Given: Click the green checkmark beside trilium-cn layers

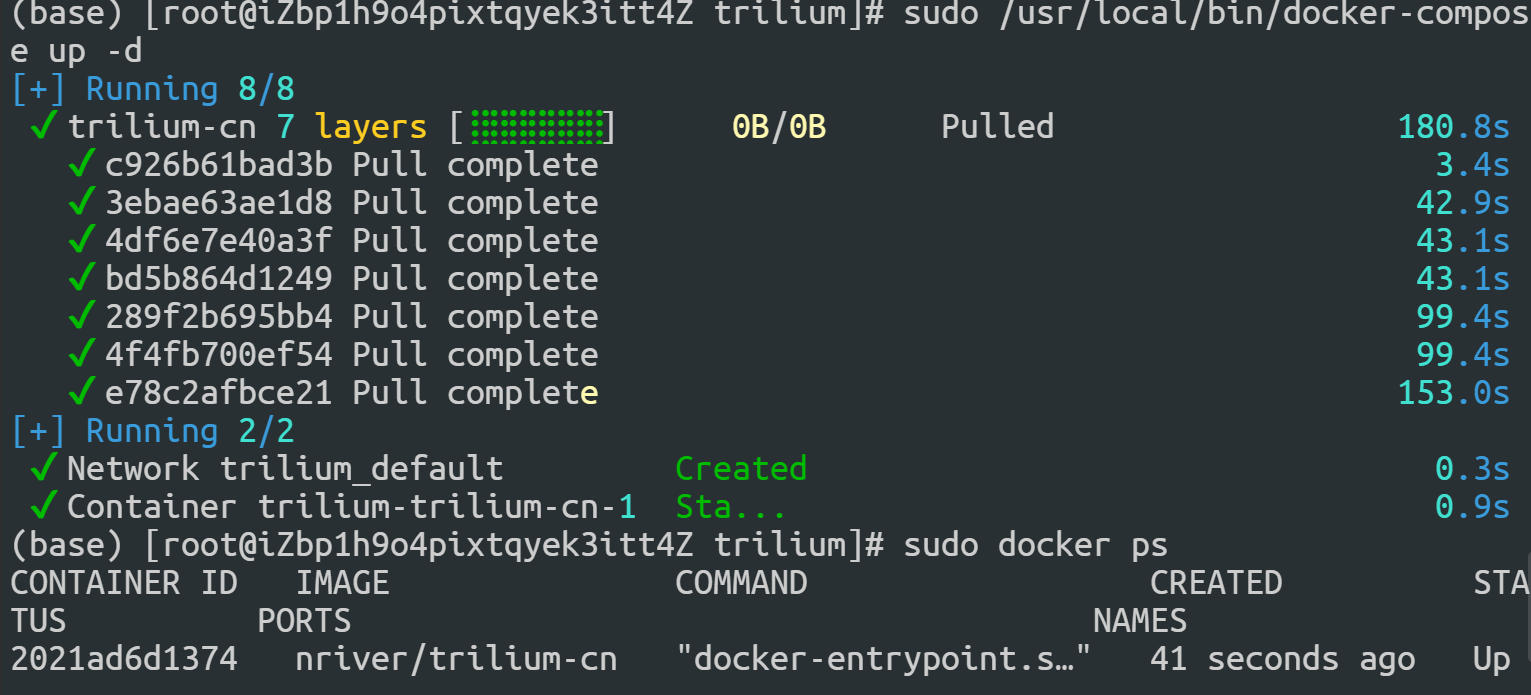Looking at the screenshot, I should point(44,127).
